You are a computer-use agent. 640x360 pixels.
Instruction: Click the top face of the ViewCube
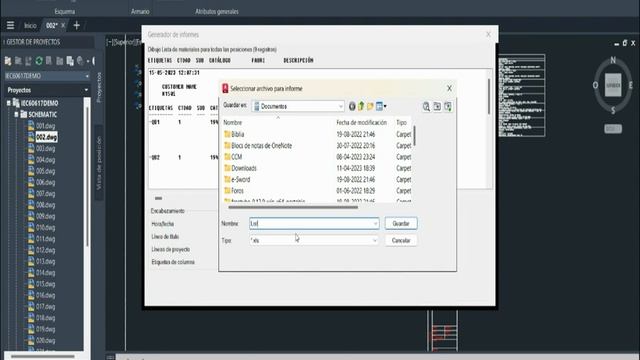coord(613,85)
